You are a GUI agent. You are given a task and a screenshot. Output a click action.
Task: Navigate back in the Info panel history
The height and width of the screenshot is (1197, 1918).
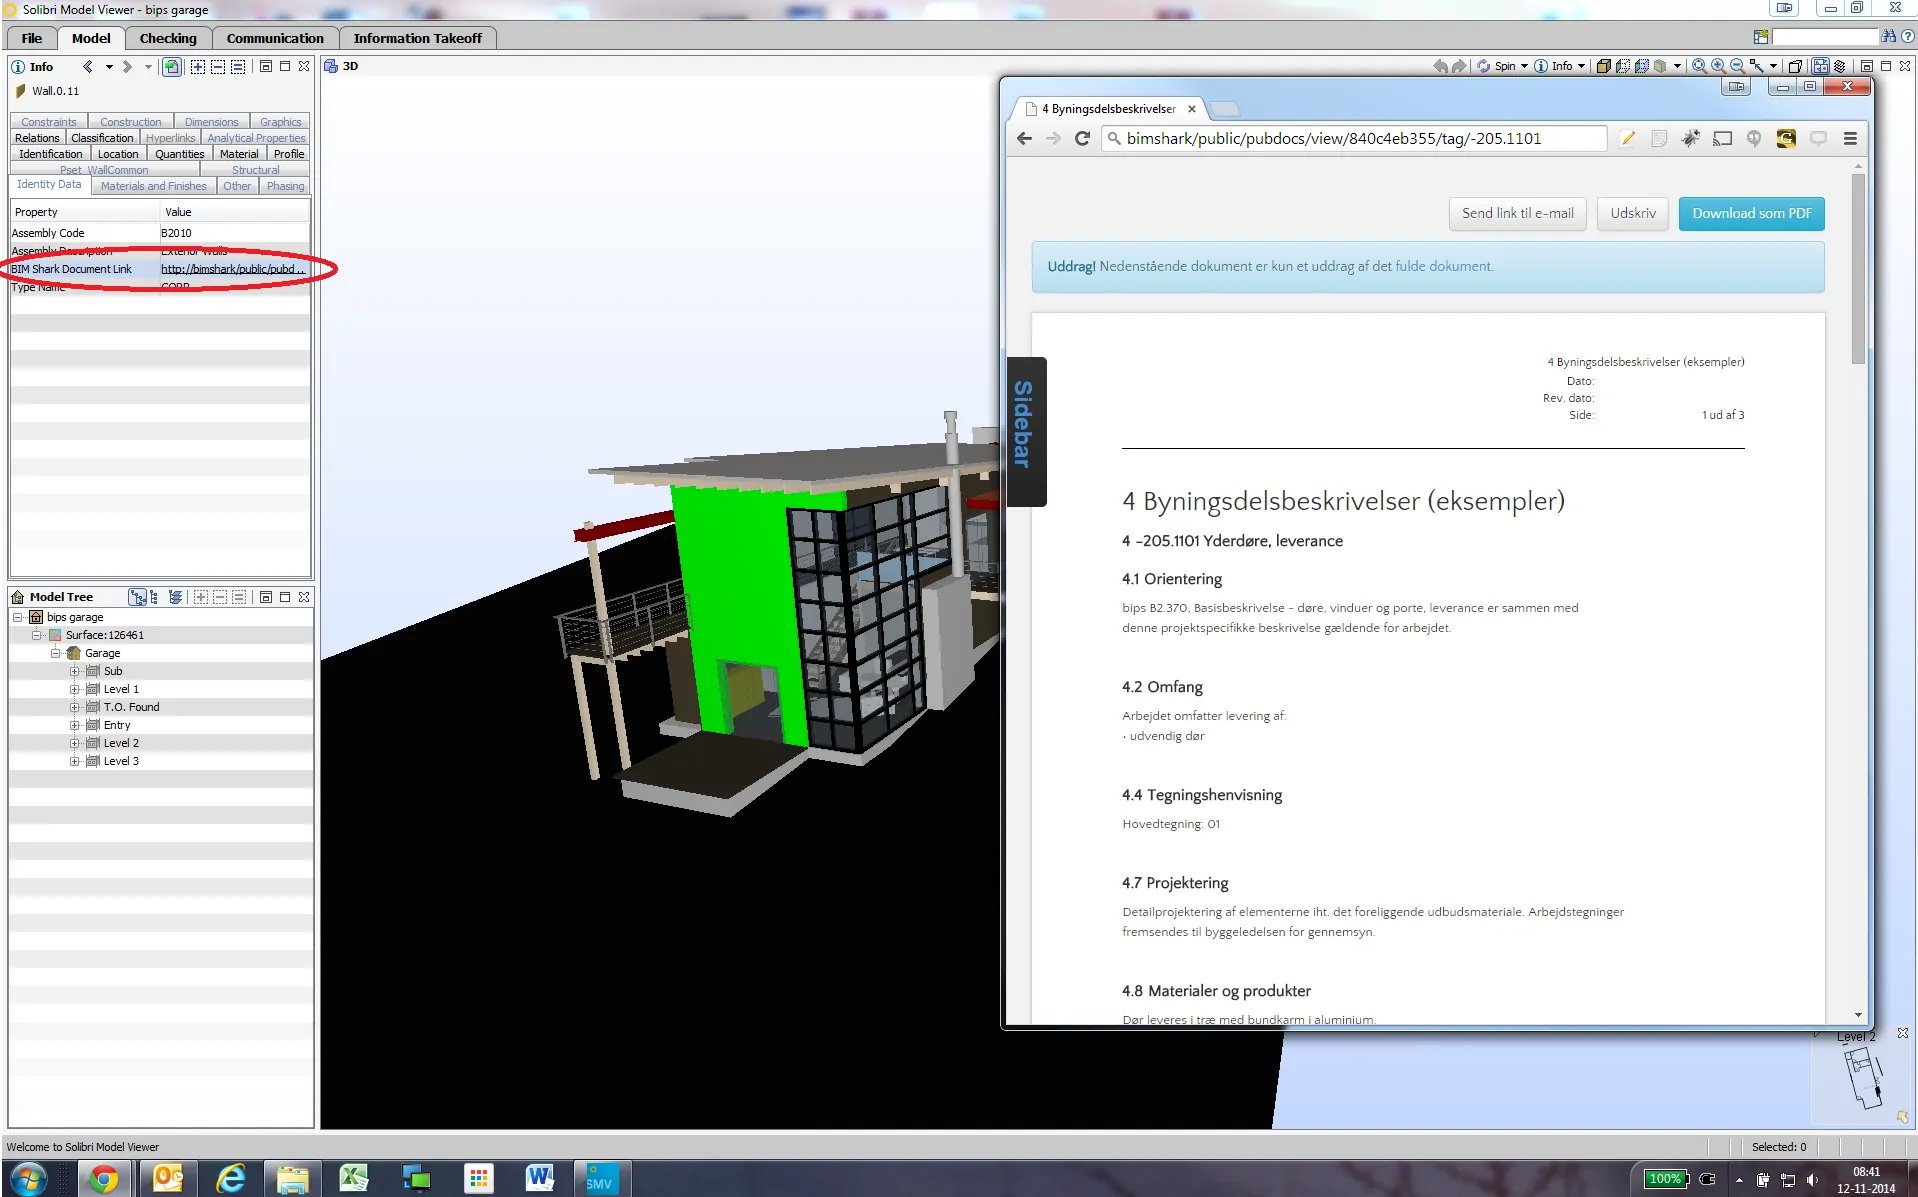pyautogui.click(x=88, y=66)
